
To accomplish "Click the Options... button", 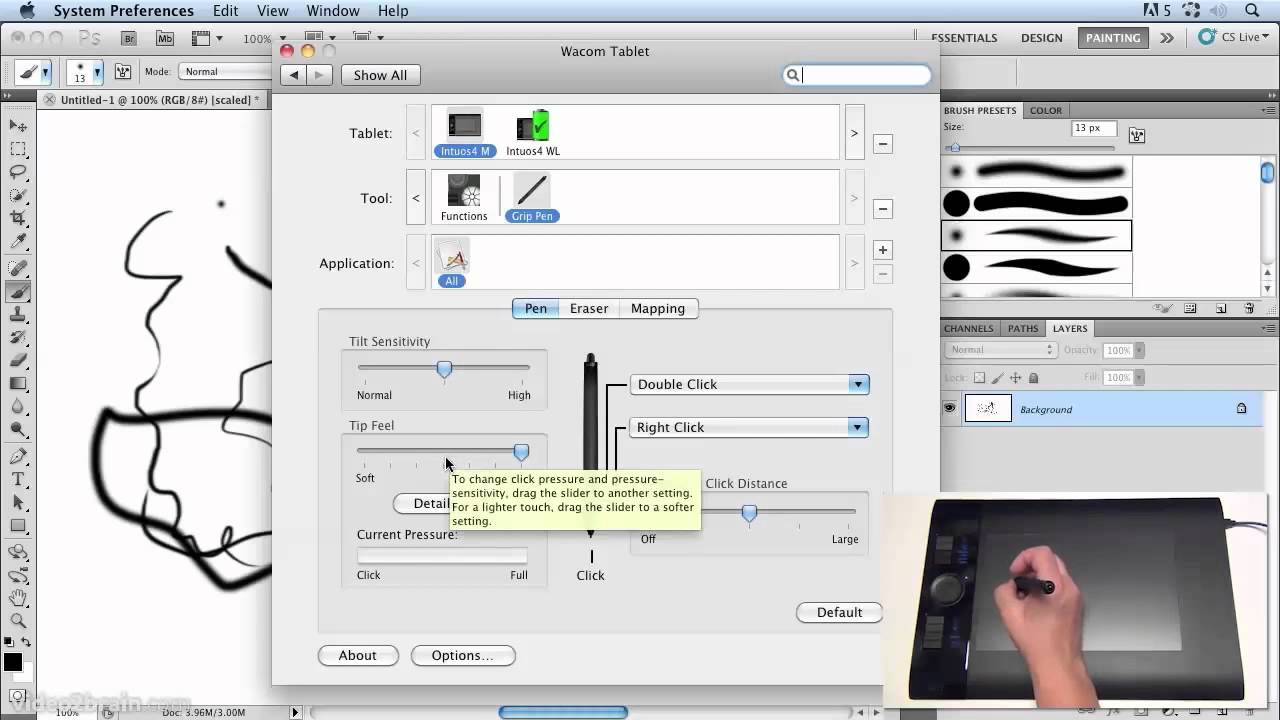I will 462,655.
